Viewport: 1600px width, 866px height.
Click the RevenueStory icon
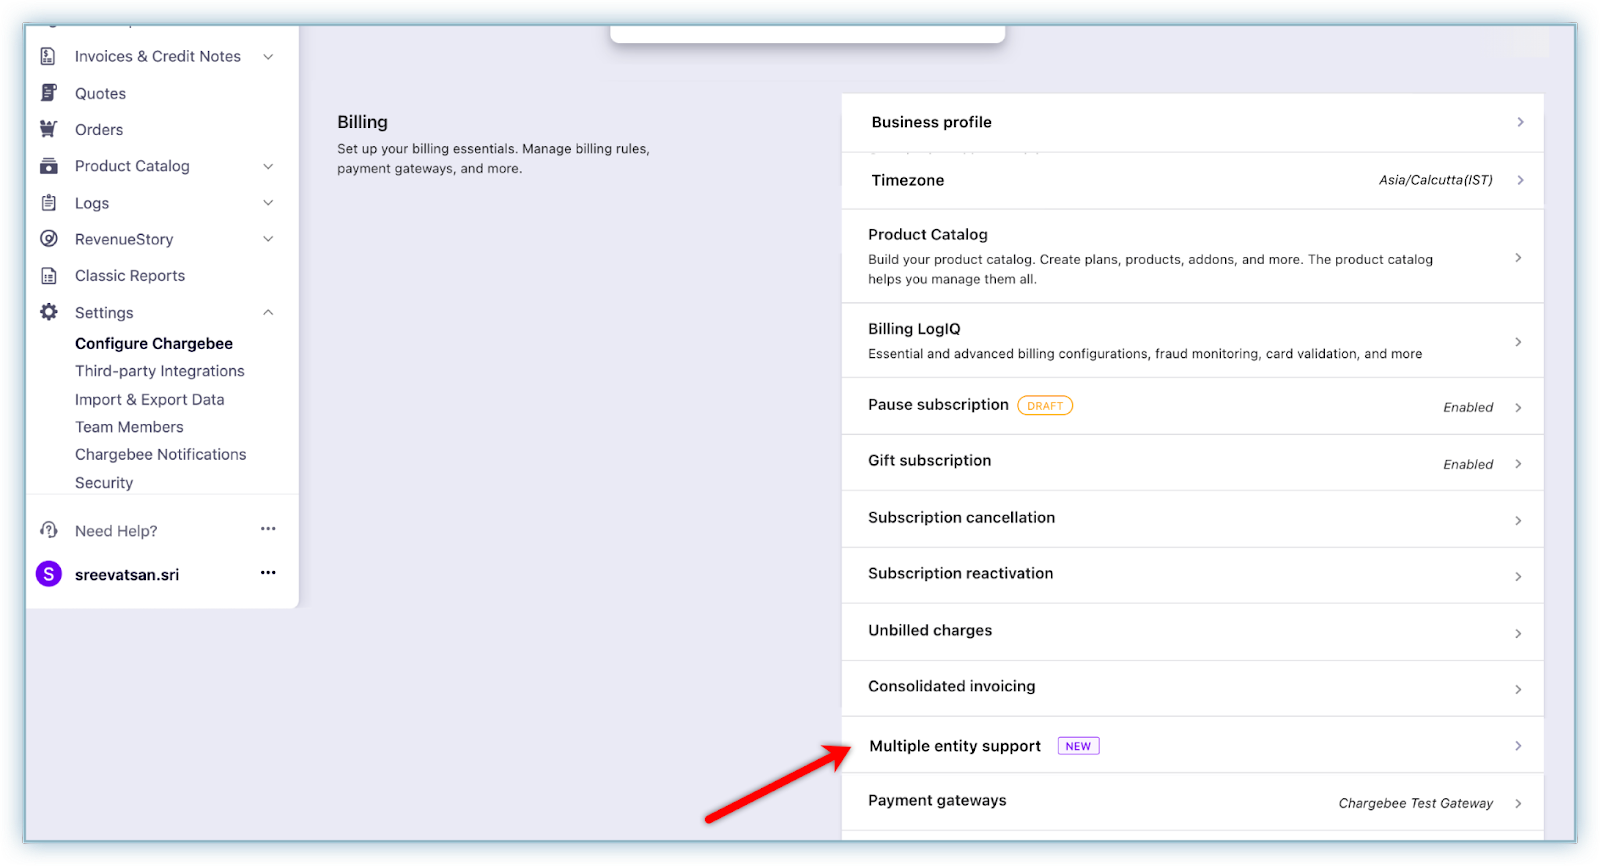pyautogui.click(x=48, y=239)
